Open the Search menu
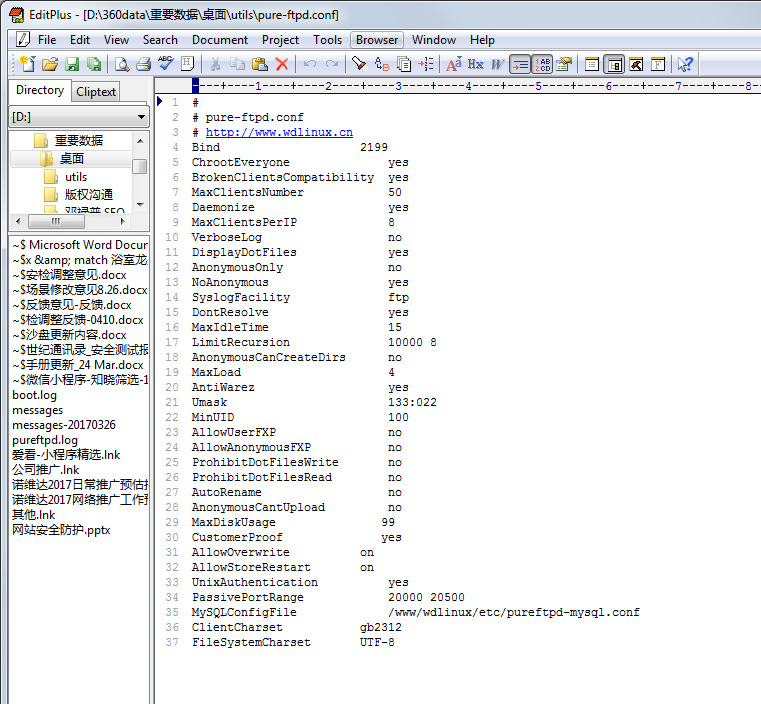 tap(160, 40)
